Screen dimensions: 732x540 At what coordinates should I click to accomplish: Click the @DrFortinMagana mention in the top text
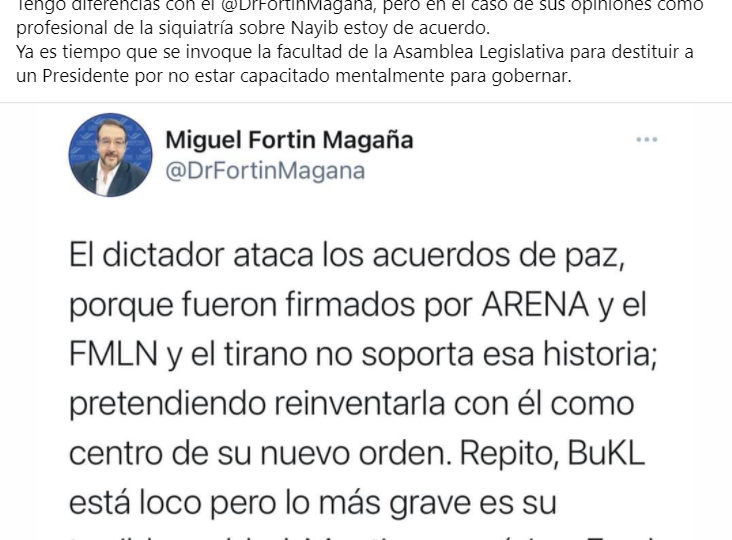(298, 6)
